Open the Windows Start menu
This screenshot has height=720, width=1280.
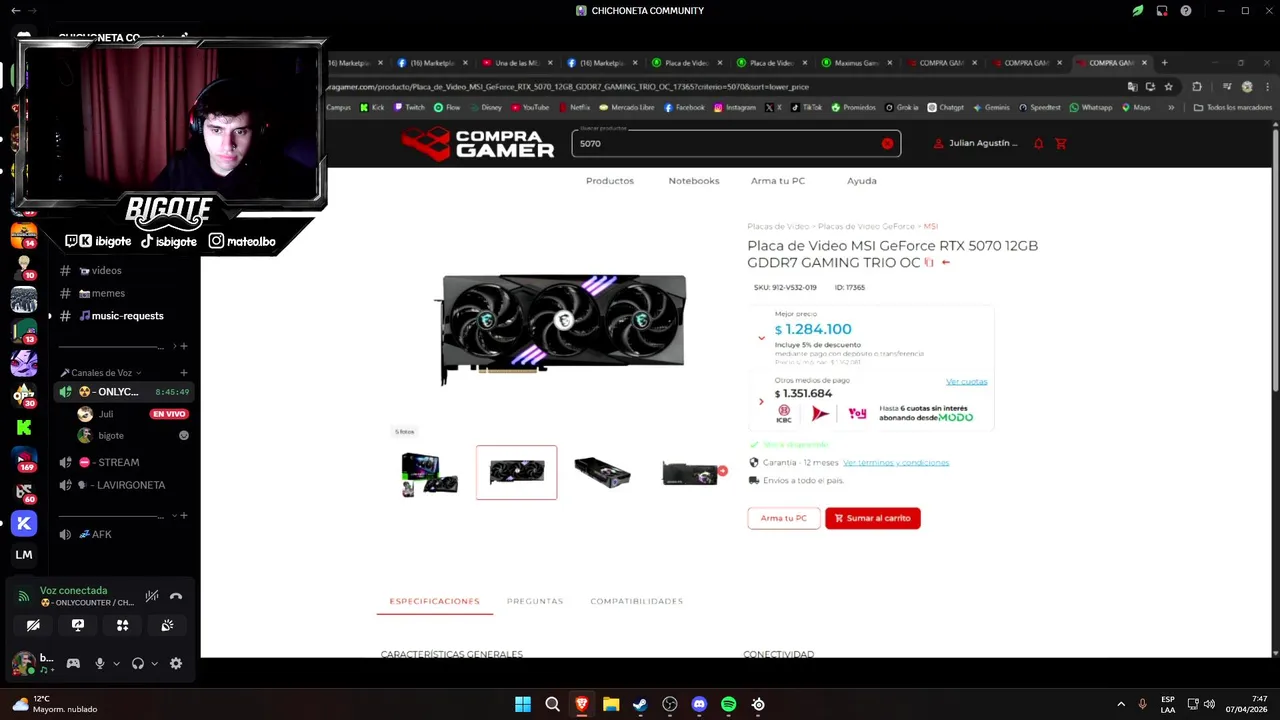click(x=523, y=704)
